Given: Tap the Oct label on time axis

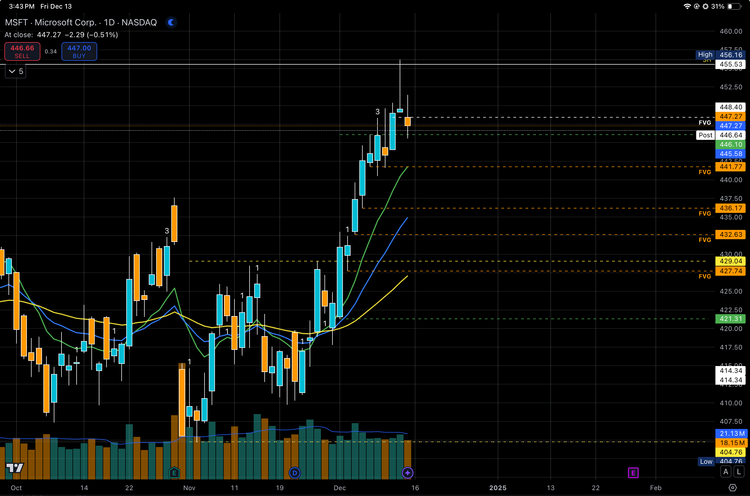Looking at the screenshot, I should pyautogui.click(x=16, y=488).
